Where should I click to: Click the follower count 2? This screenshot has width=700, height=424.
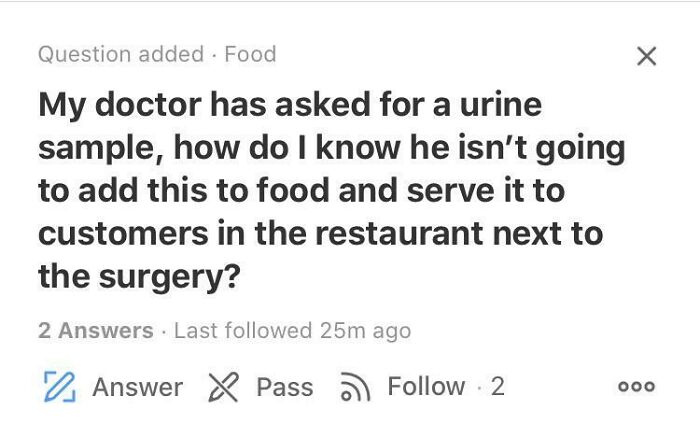point(498,386)
